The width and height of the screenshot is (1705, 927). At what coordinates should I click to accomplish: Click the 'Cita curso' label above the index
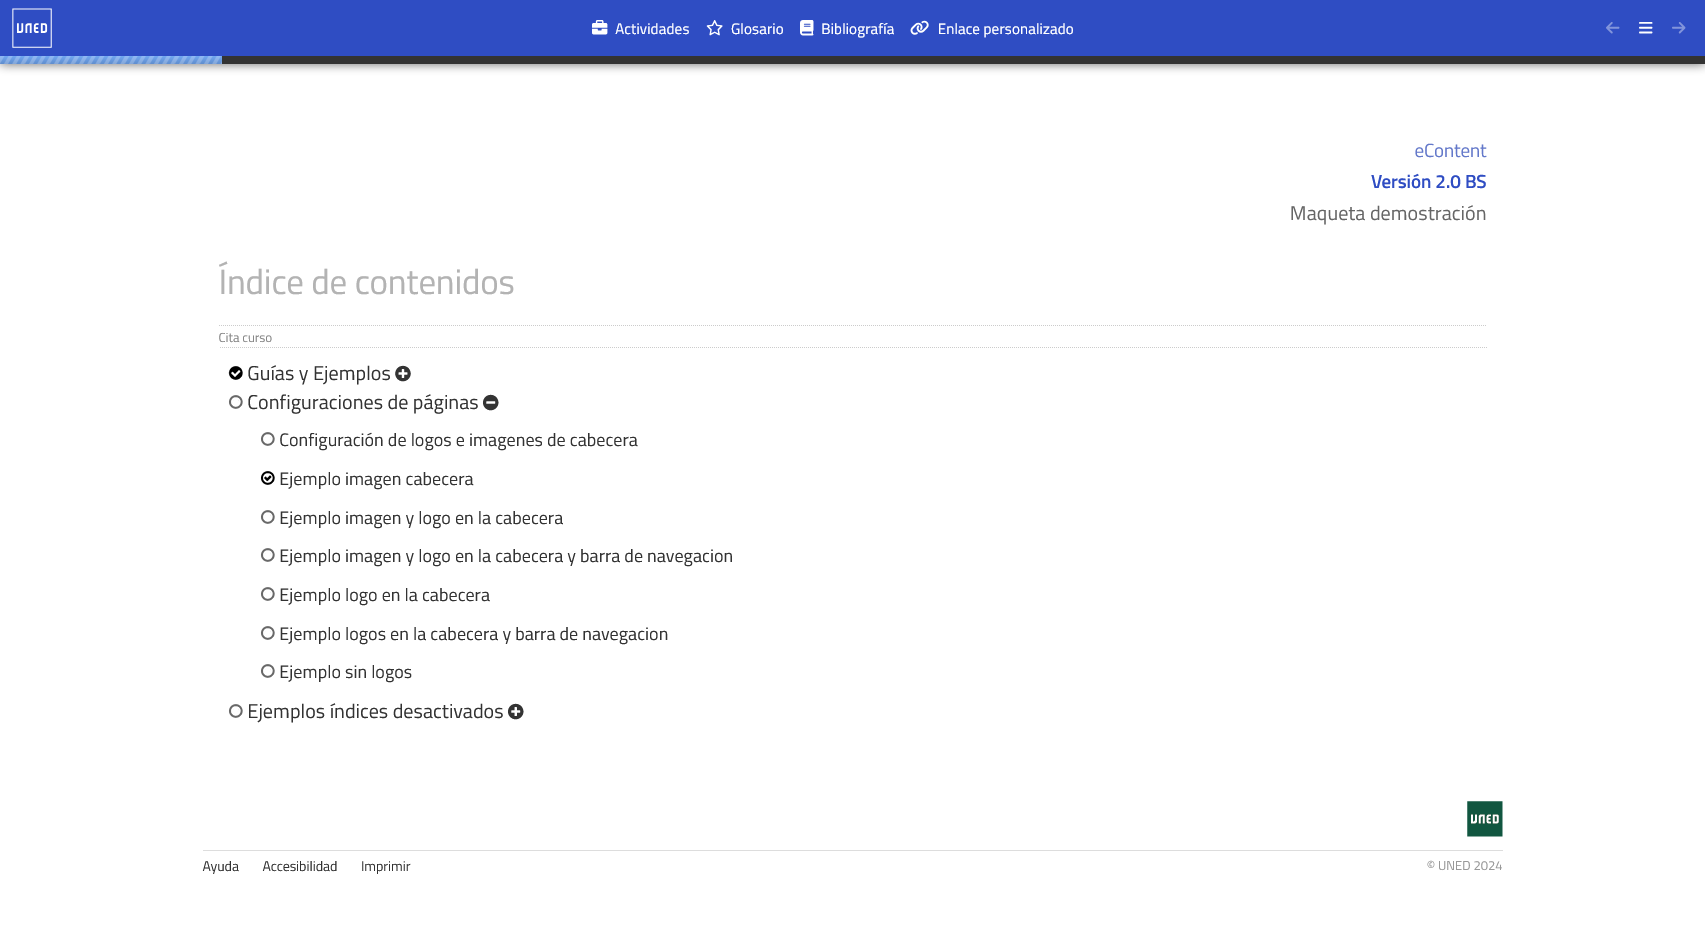pyautogui.click(x=244, y=337)
